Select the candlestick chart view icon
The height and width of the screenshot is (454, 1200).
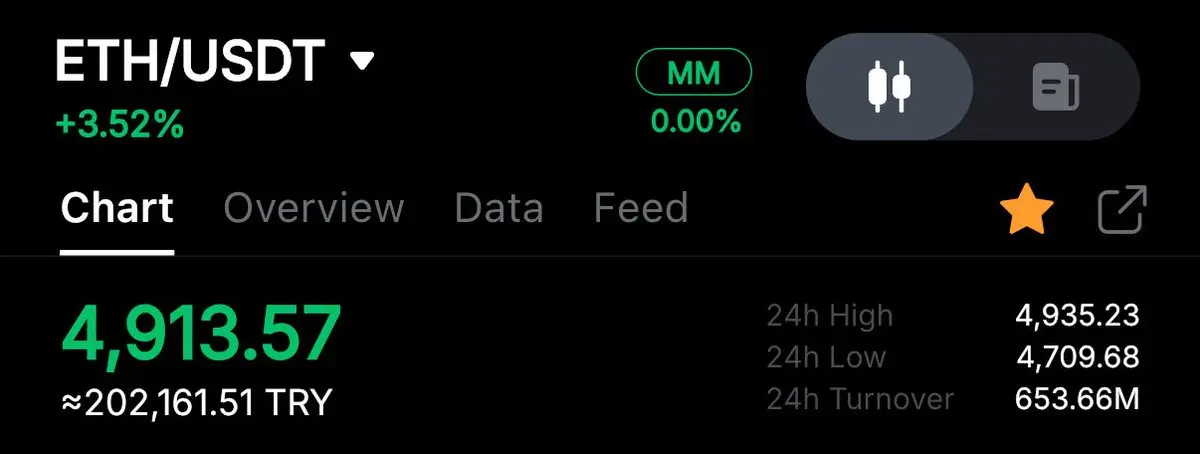[889, 87]
